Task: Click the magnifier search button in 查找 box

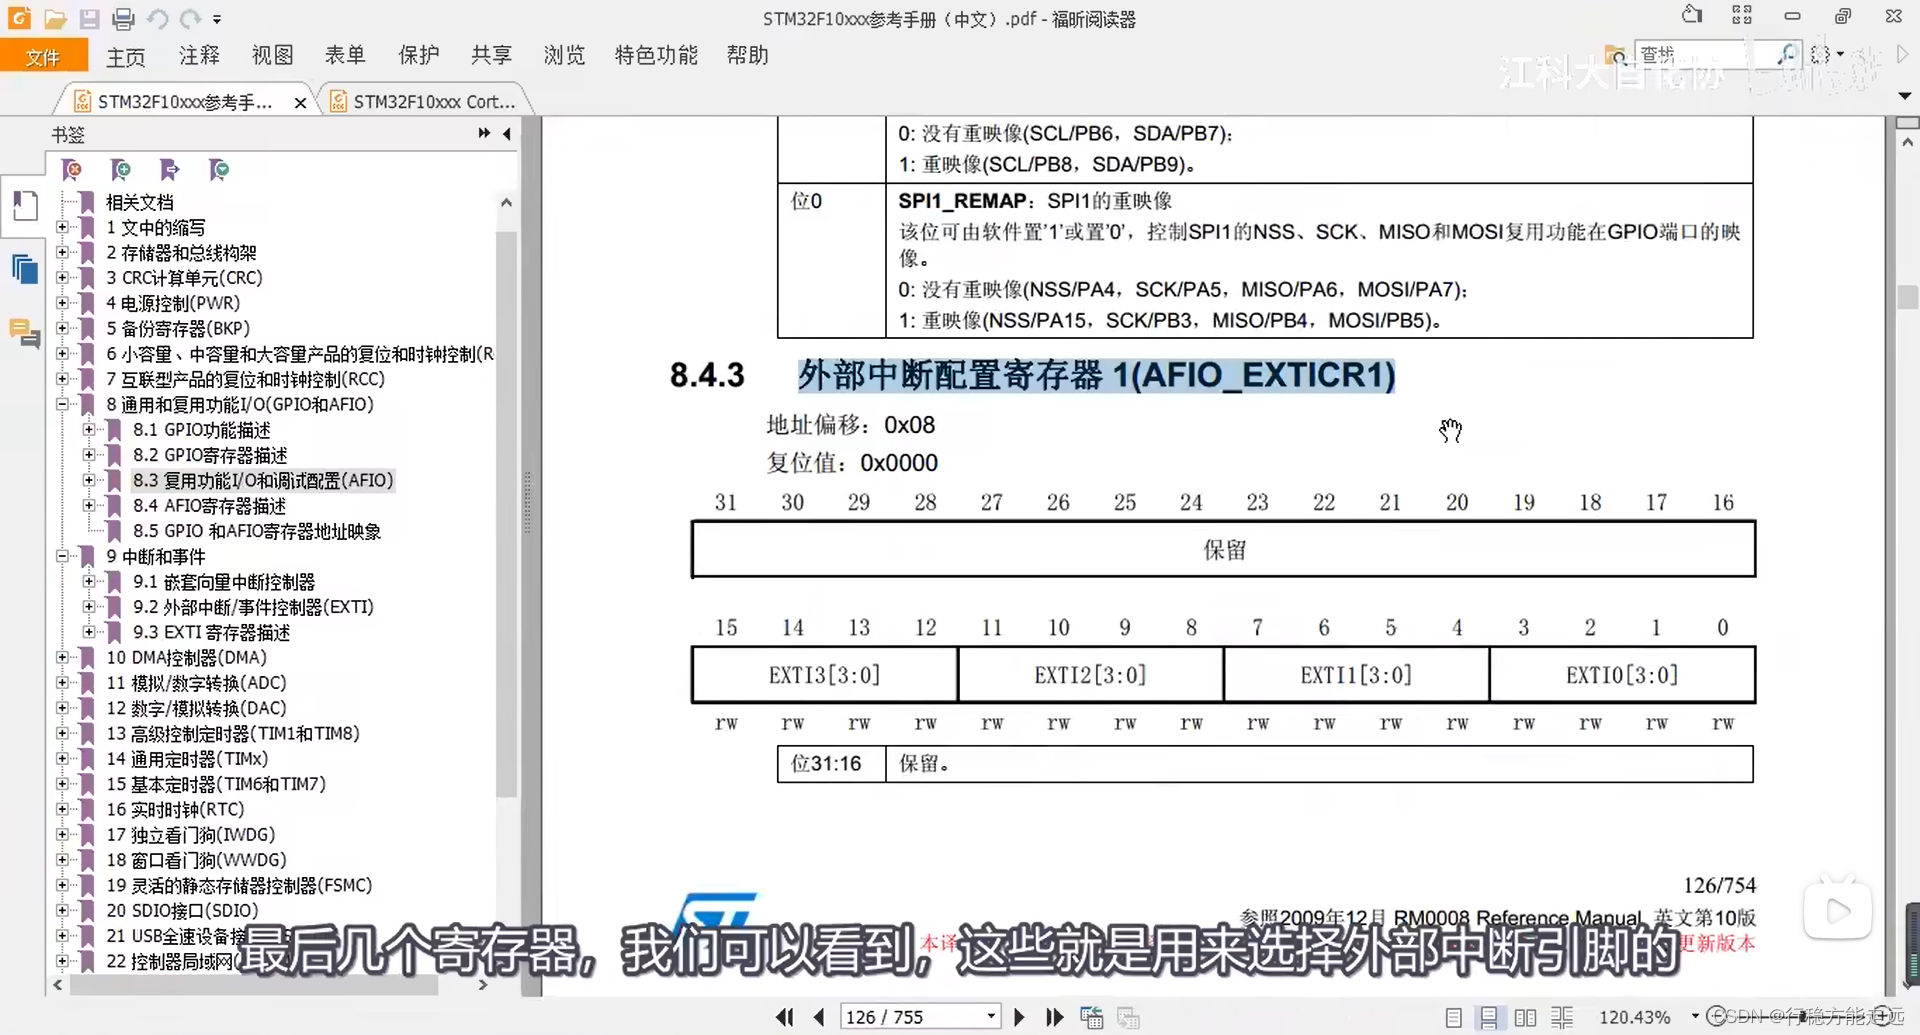Action: point(1787,54)
